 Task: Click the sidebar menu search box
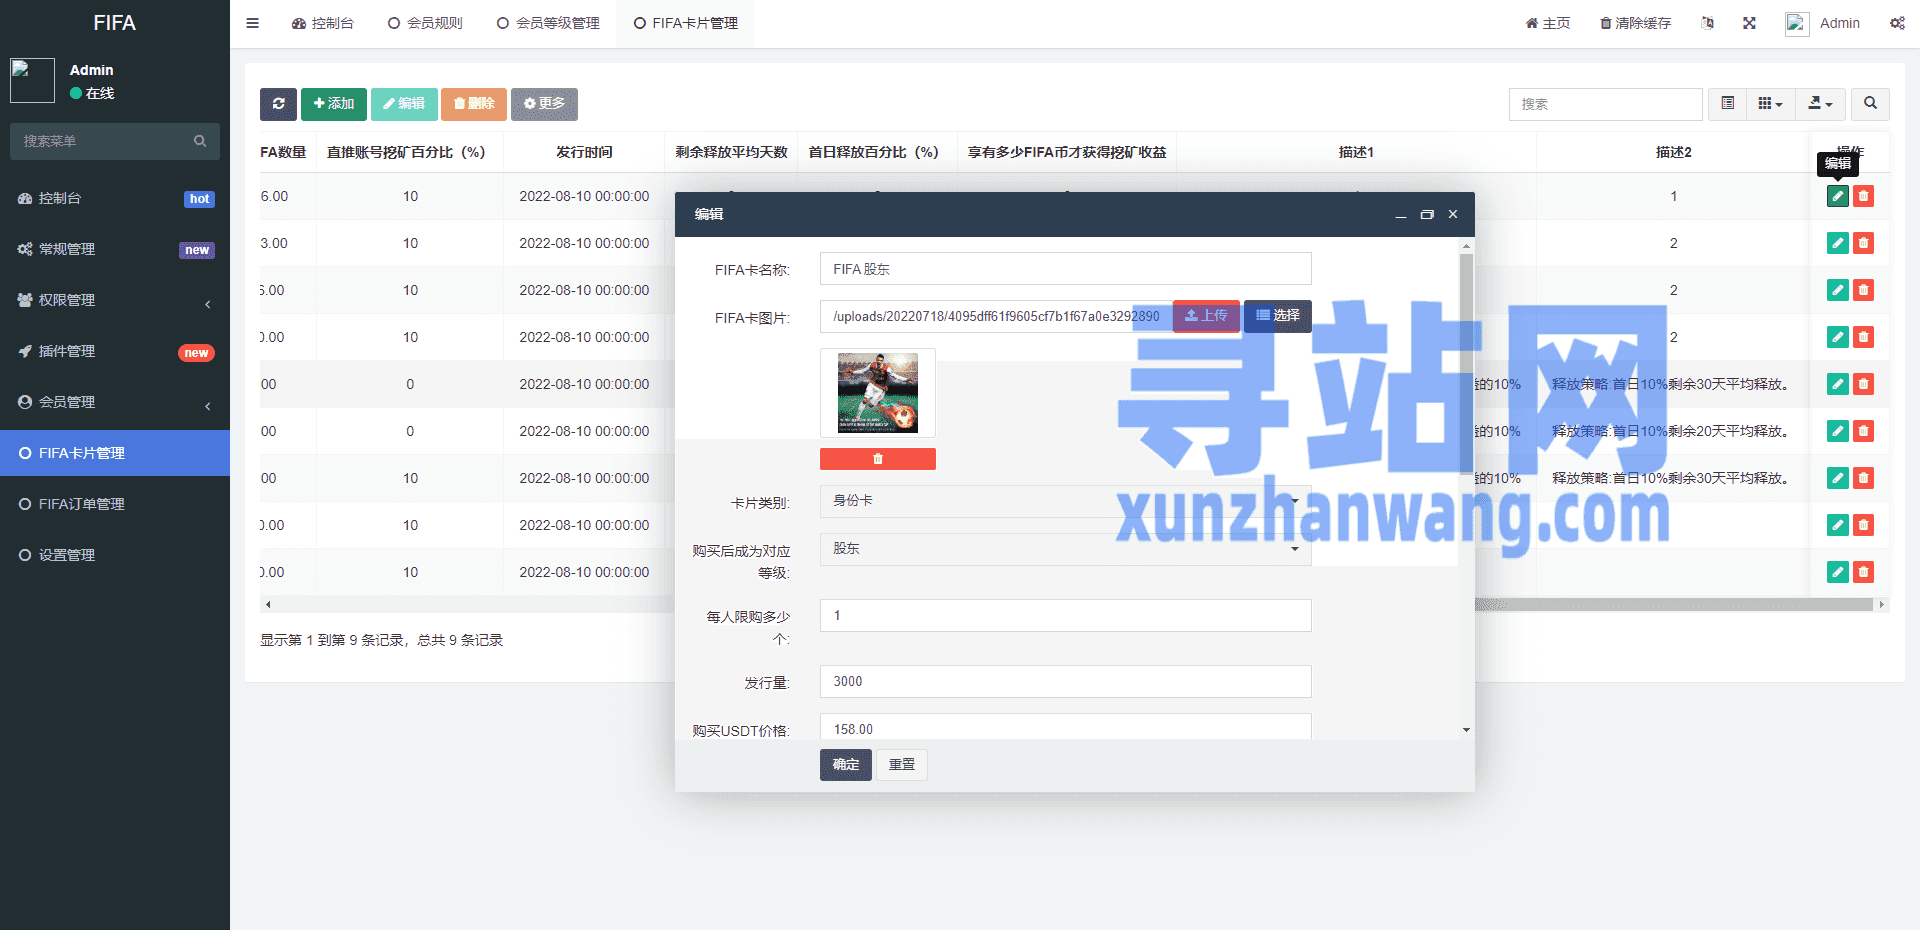point(115,141)
